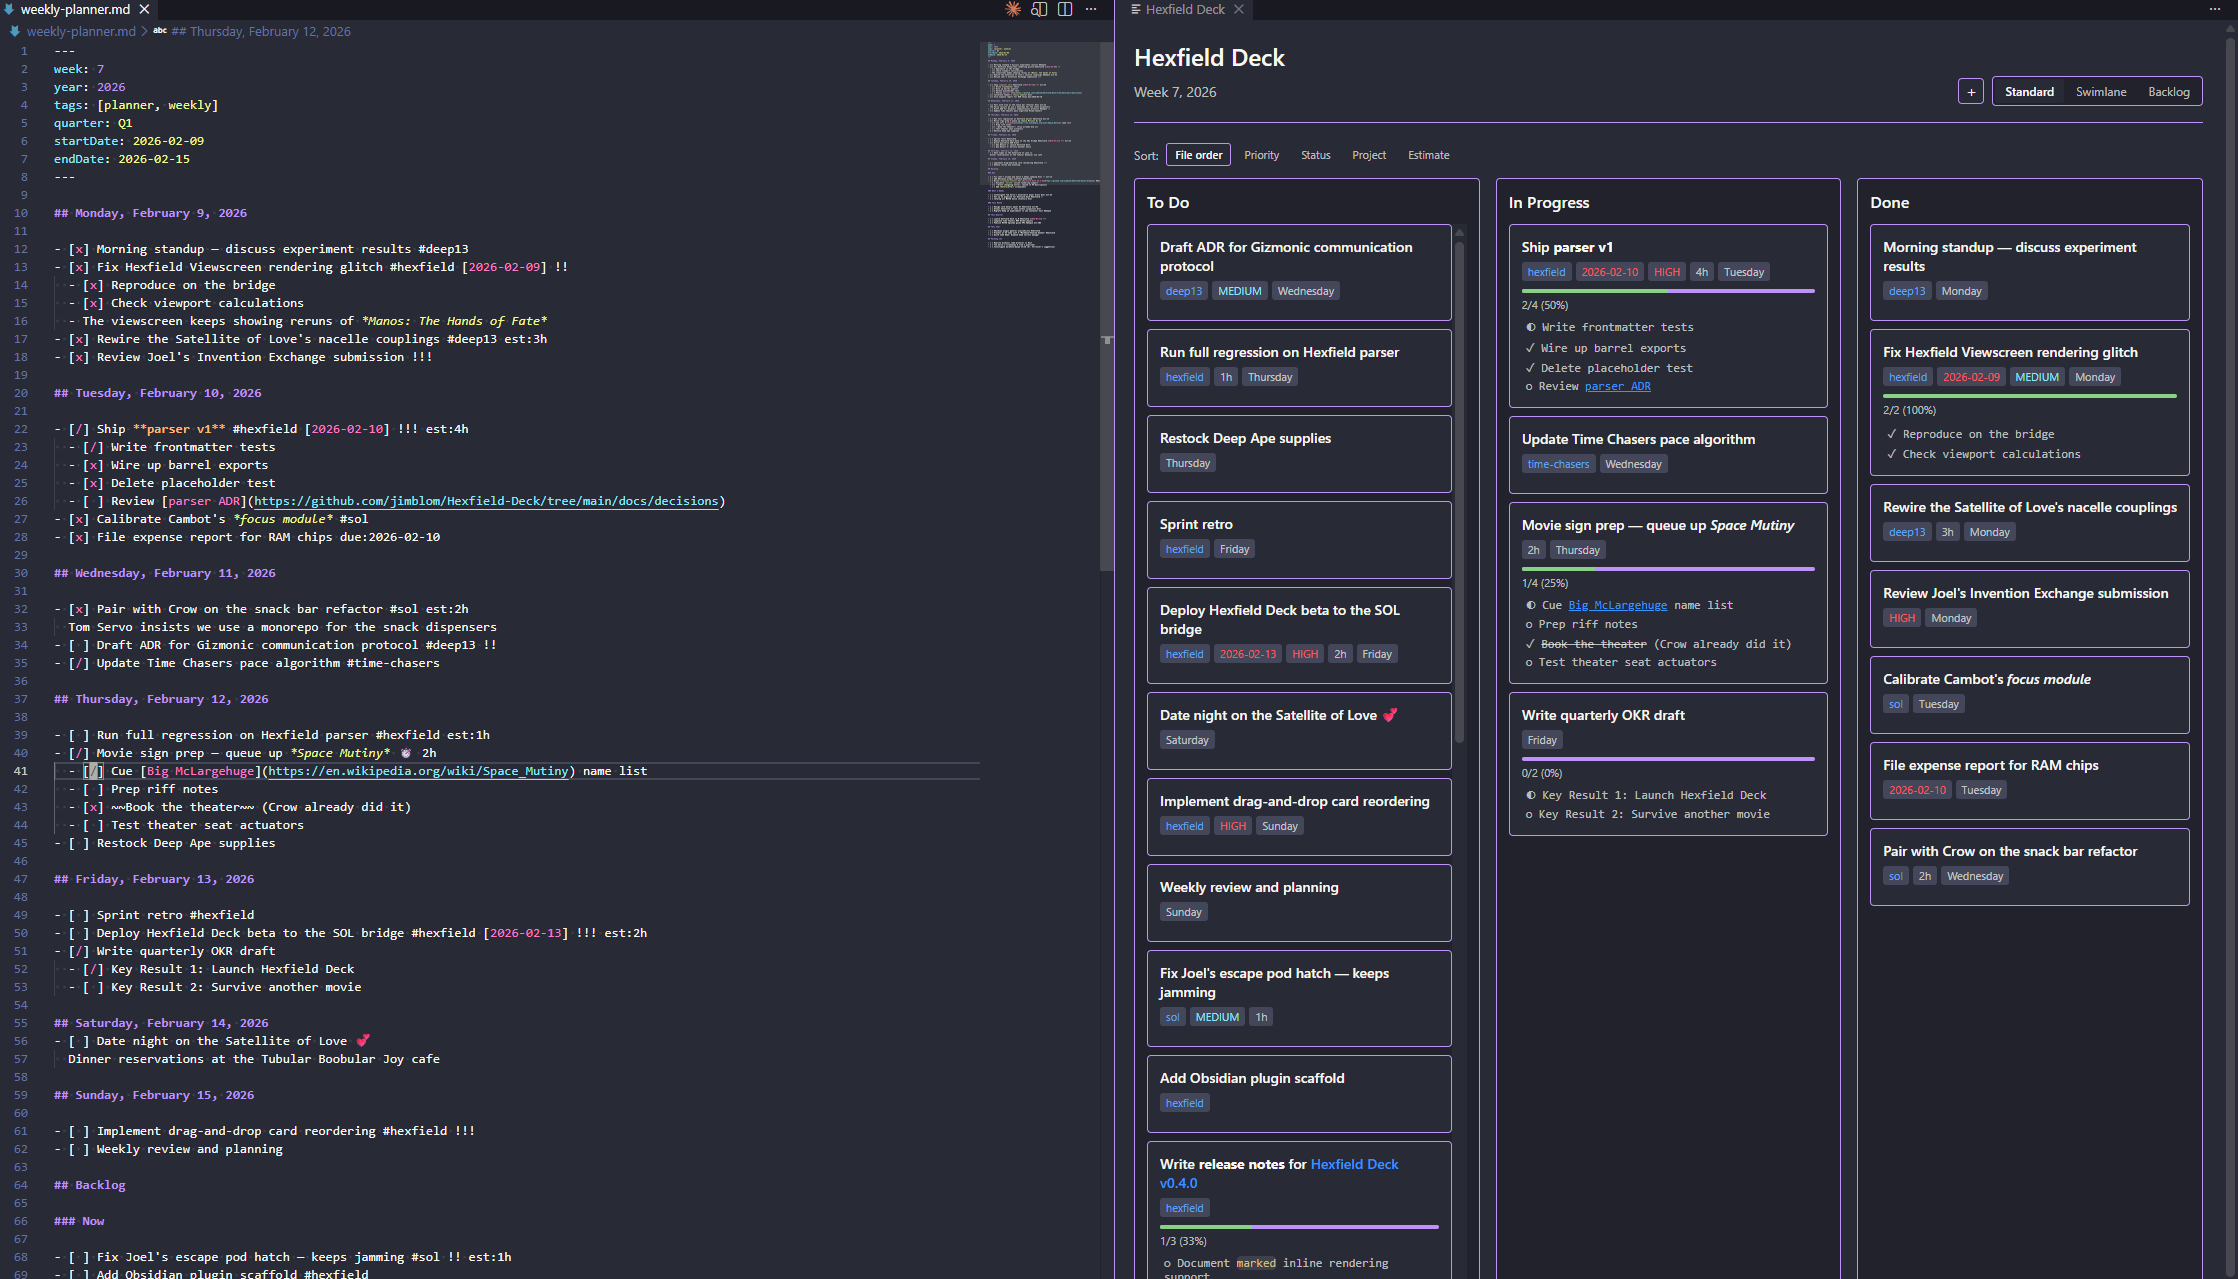Image resolution: width=2238 pixels, height=1279 pixels.
Task: Sort cards by File order
Action: click(x=1199, y=155)
